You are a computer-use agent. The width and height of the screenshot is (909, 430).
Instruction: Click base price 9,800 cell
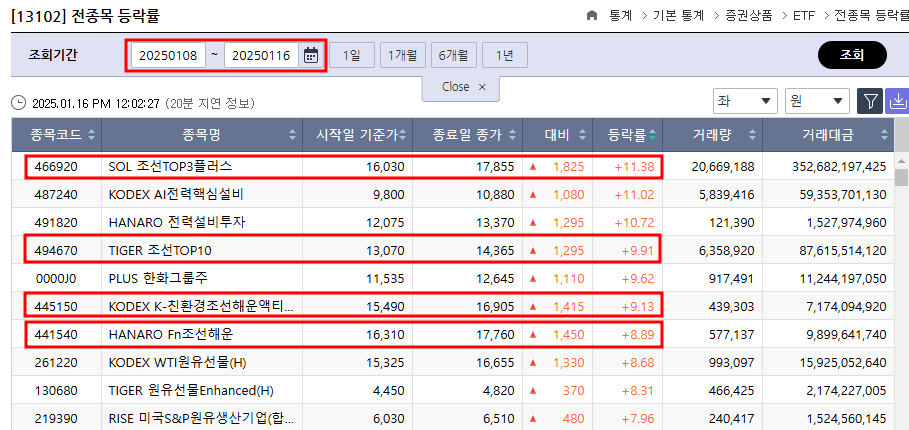(x=388, y=195)
